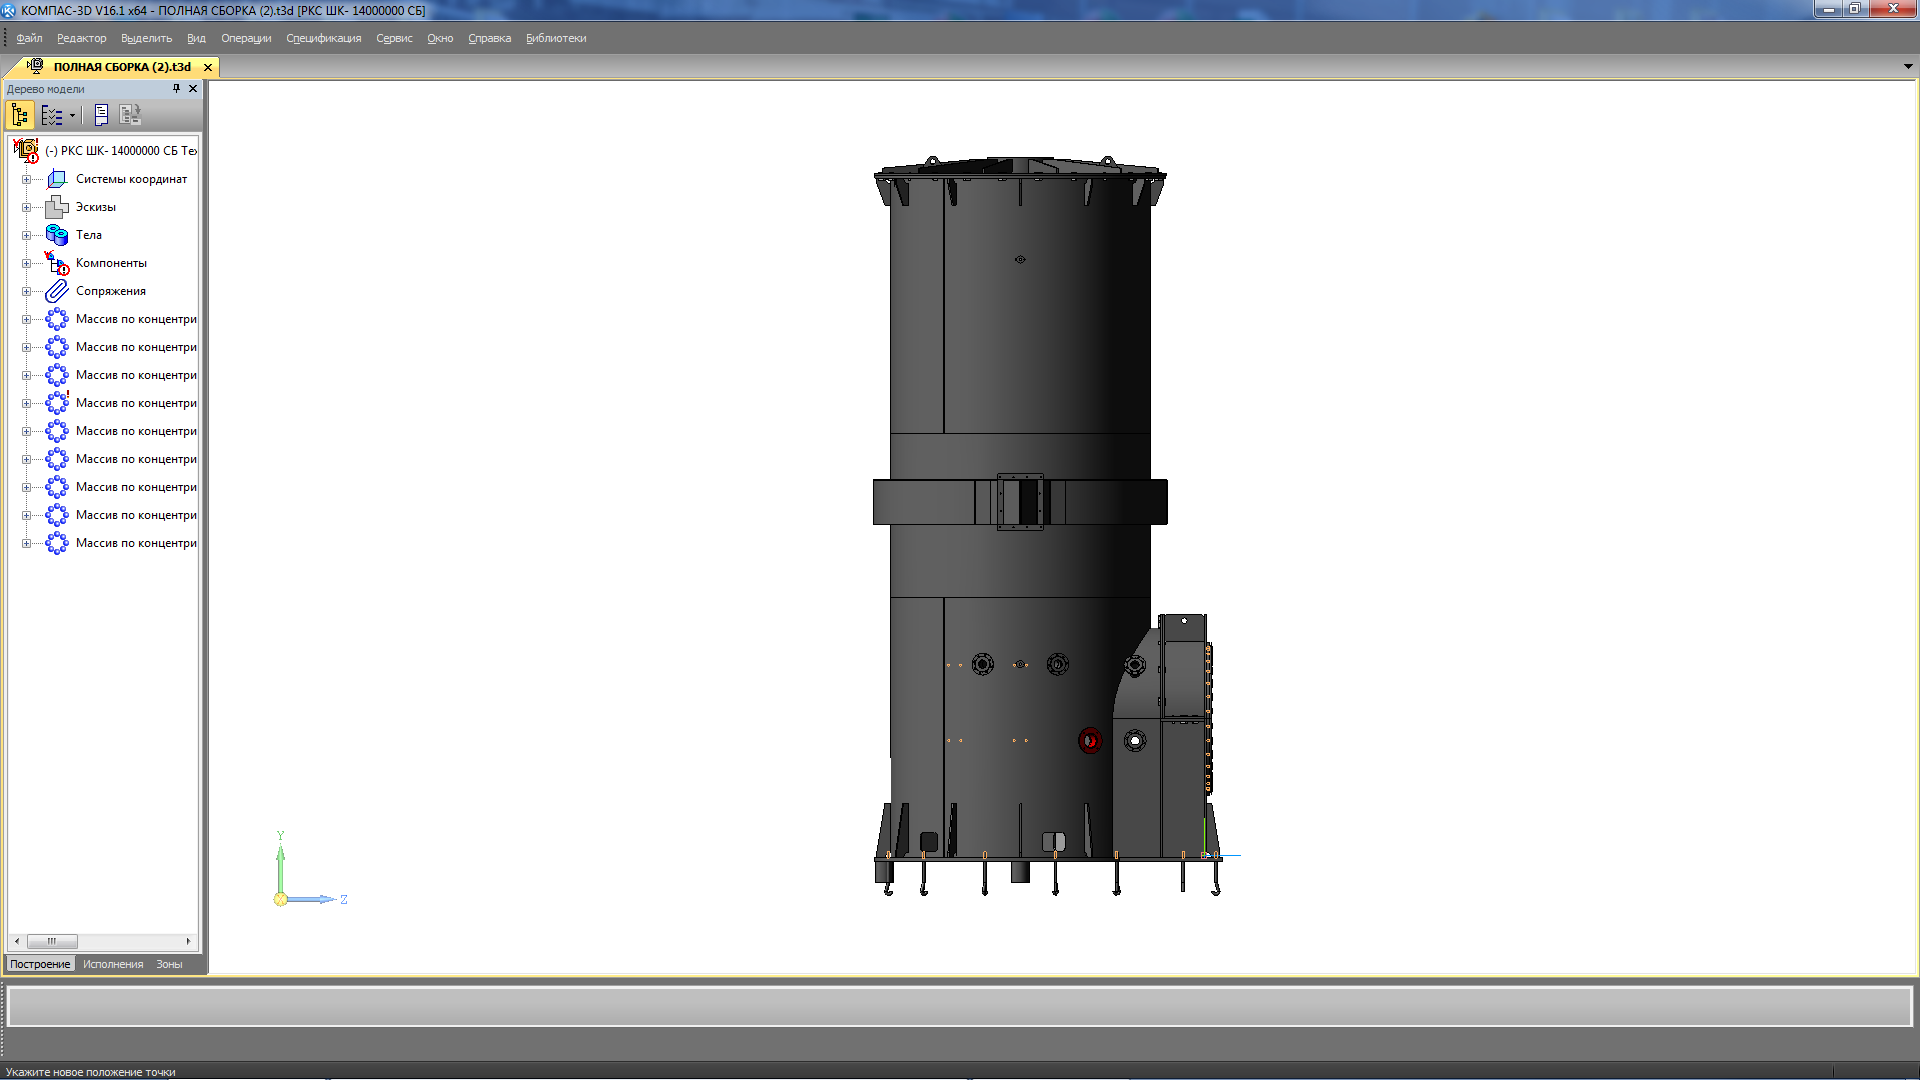This screenshot has height=1080, width=1920.
Task: Select the Сопряжения paperclip icon
Action: point(57,291)
